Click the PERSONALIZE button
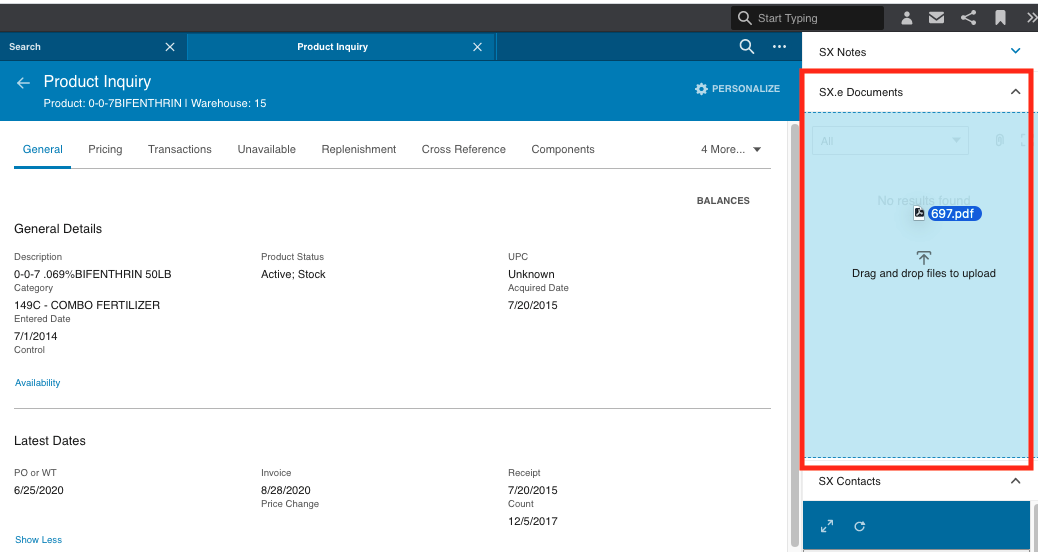The image size is (1038, 552). (737, 89)
